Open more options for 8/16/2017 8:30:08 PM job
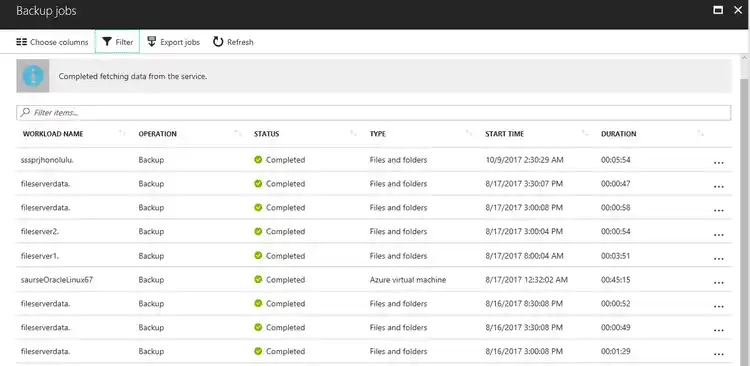This screenshot has height=366, width=750. (718, 307)
